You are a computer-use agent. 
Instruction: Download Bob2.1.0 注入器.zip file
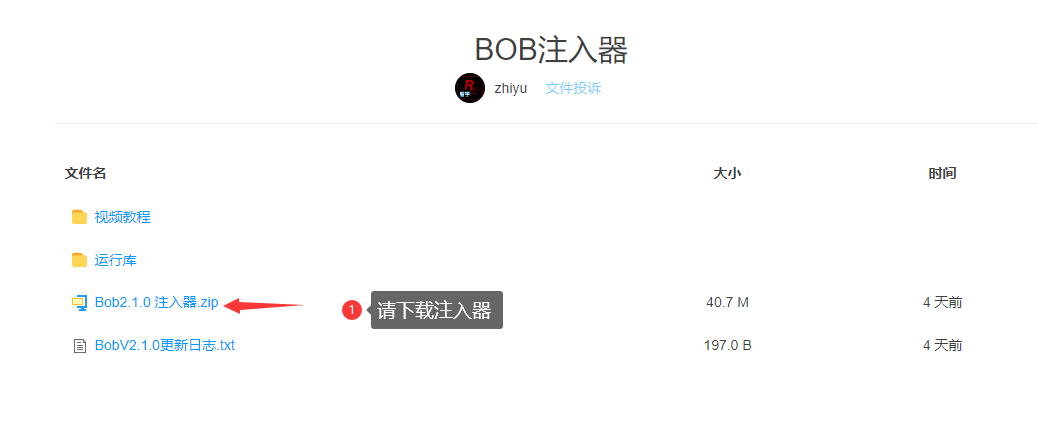click(156, 303)
